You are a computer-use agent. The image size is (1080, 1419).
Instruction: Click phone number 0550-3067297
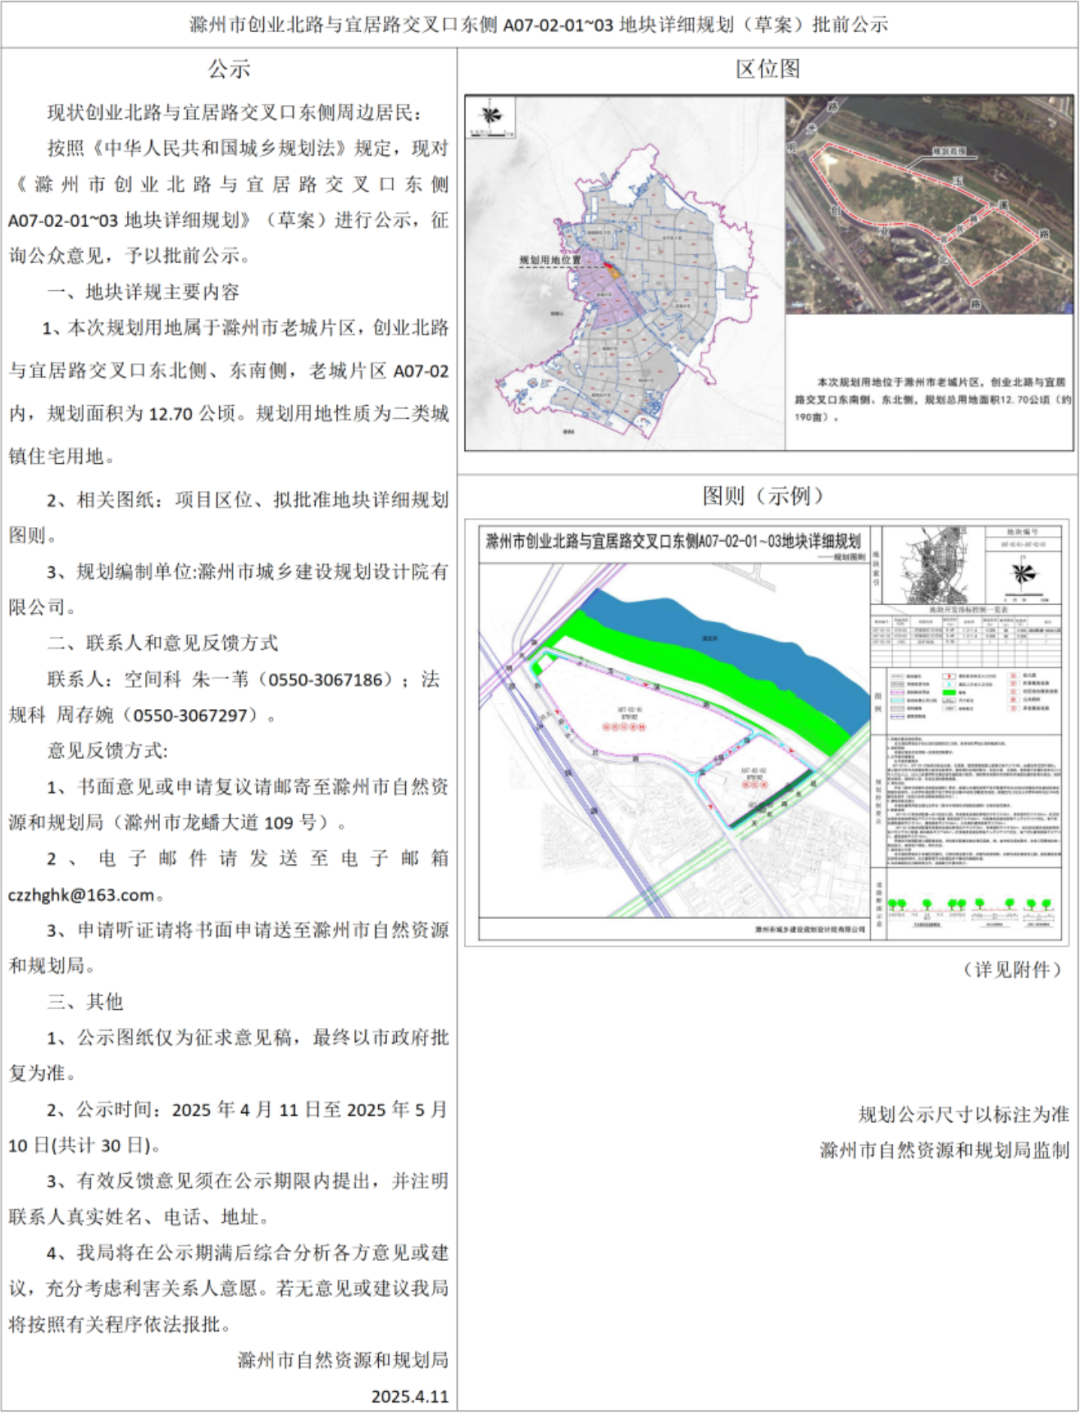point(192,716)
